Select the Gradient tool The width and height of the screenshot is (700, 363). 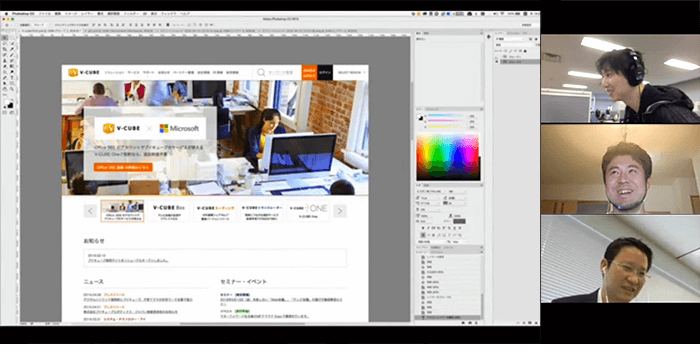[x=12, y=66]
